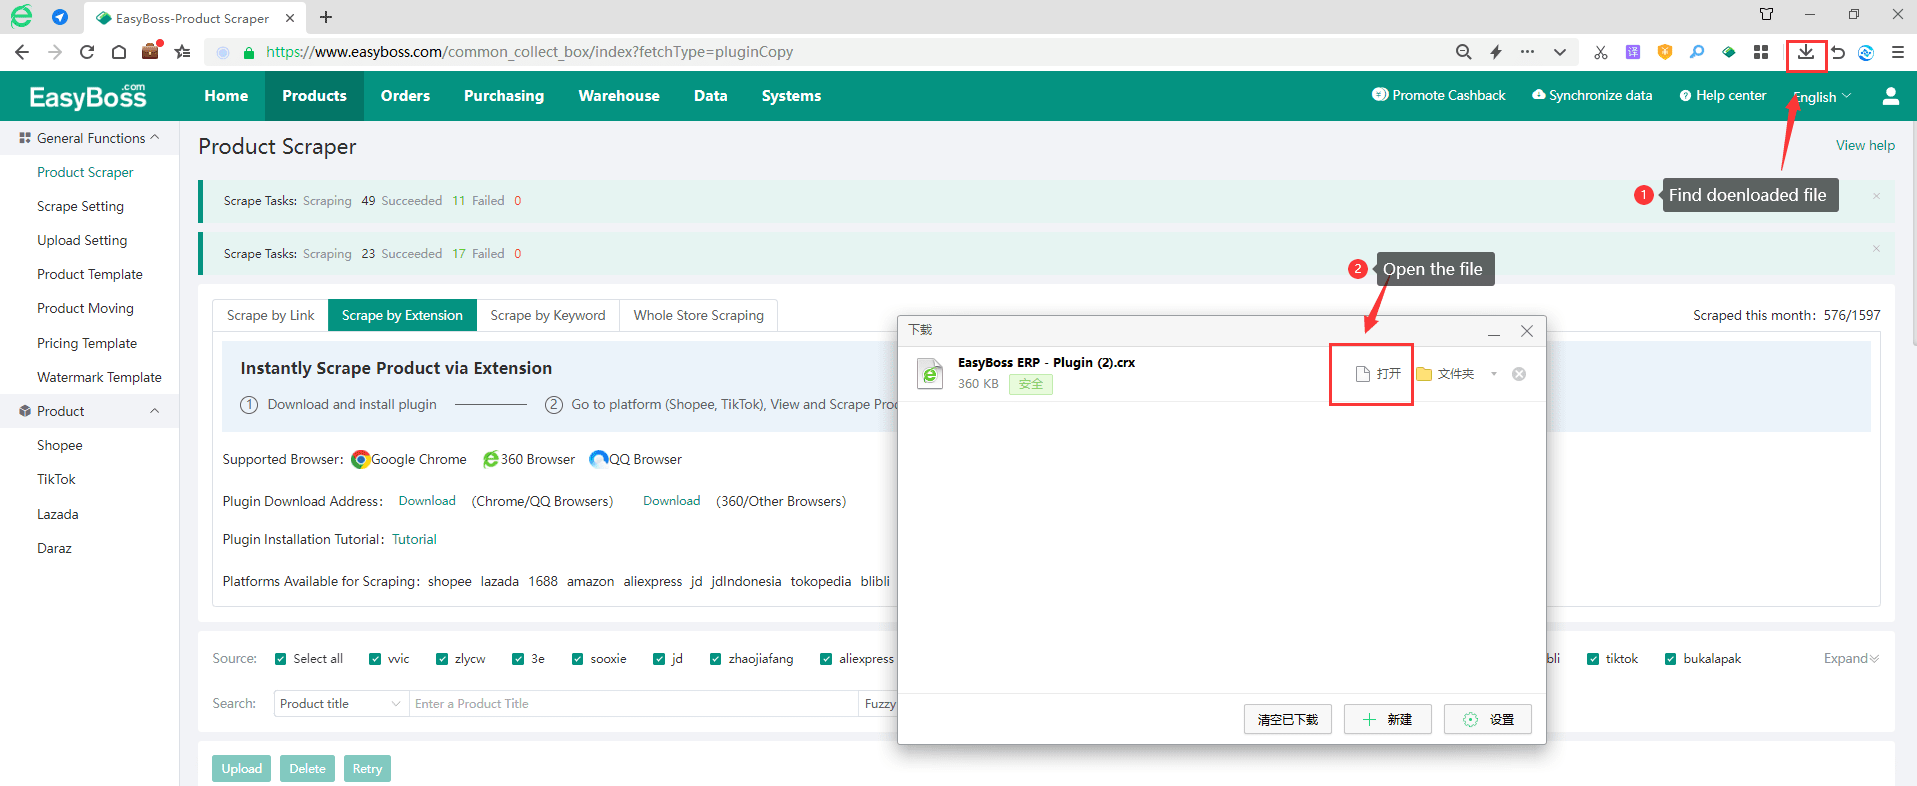
Task: Uncheck the zhaojiafang source checkbox
Action: coord(716,659)
